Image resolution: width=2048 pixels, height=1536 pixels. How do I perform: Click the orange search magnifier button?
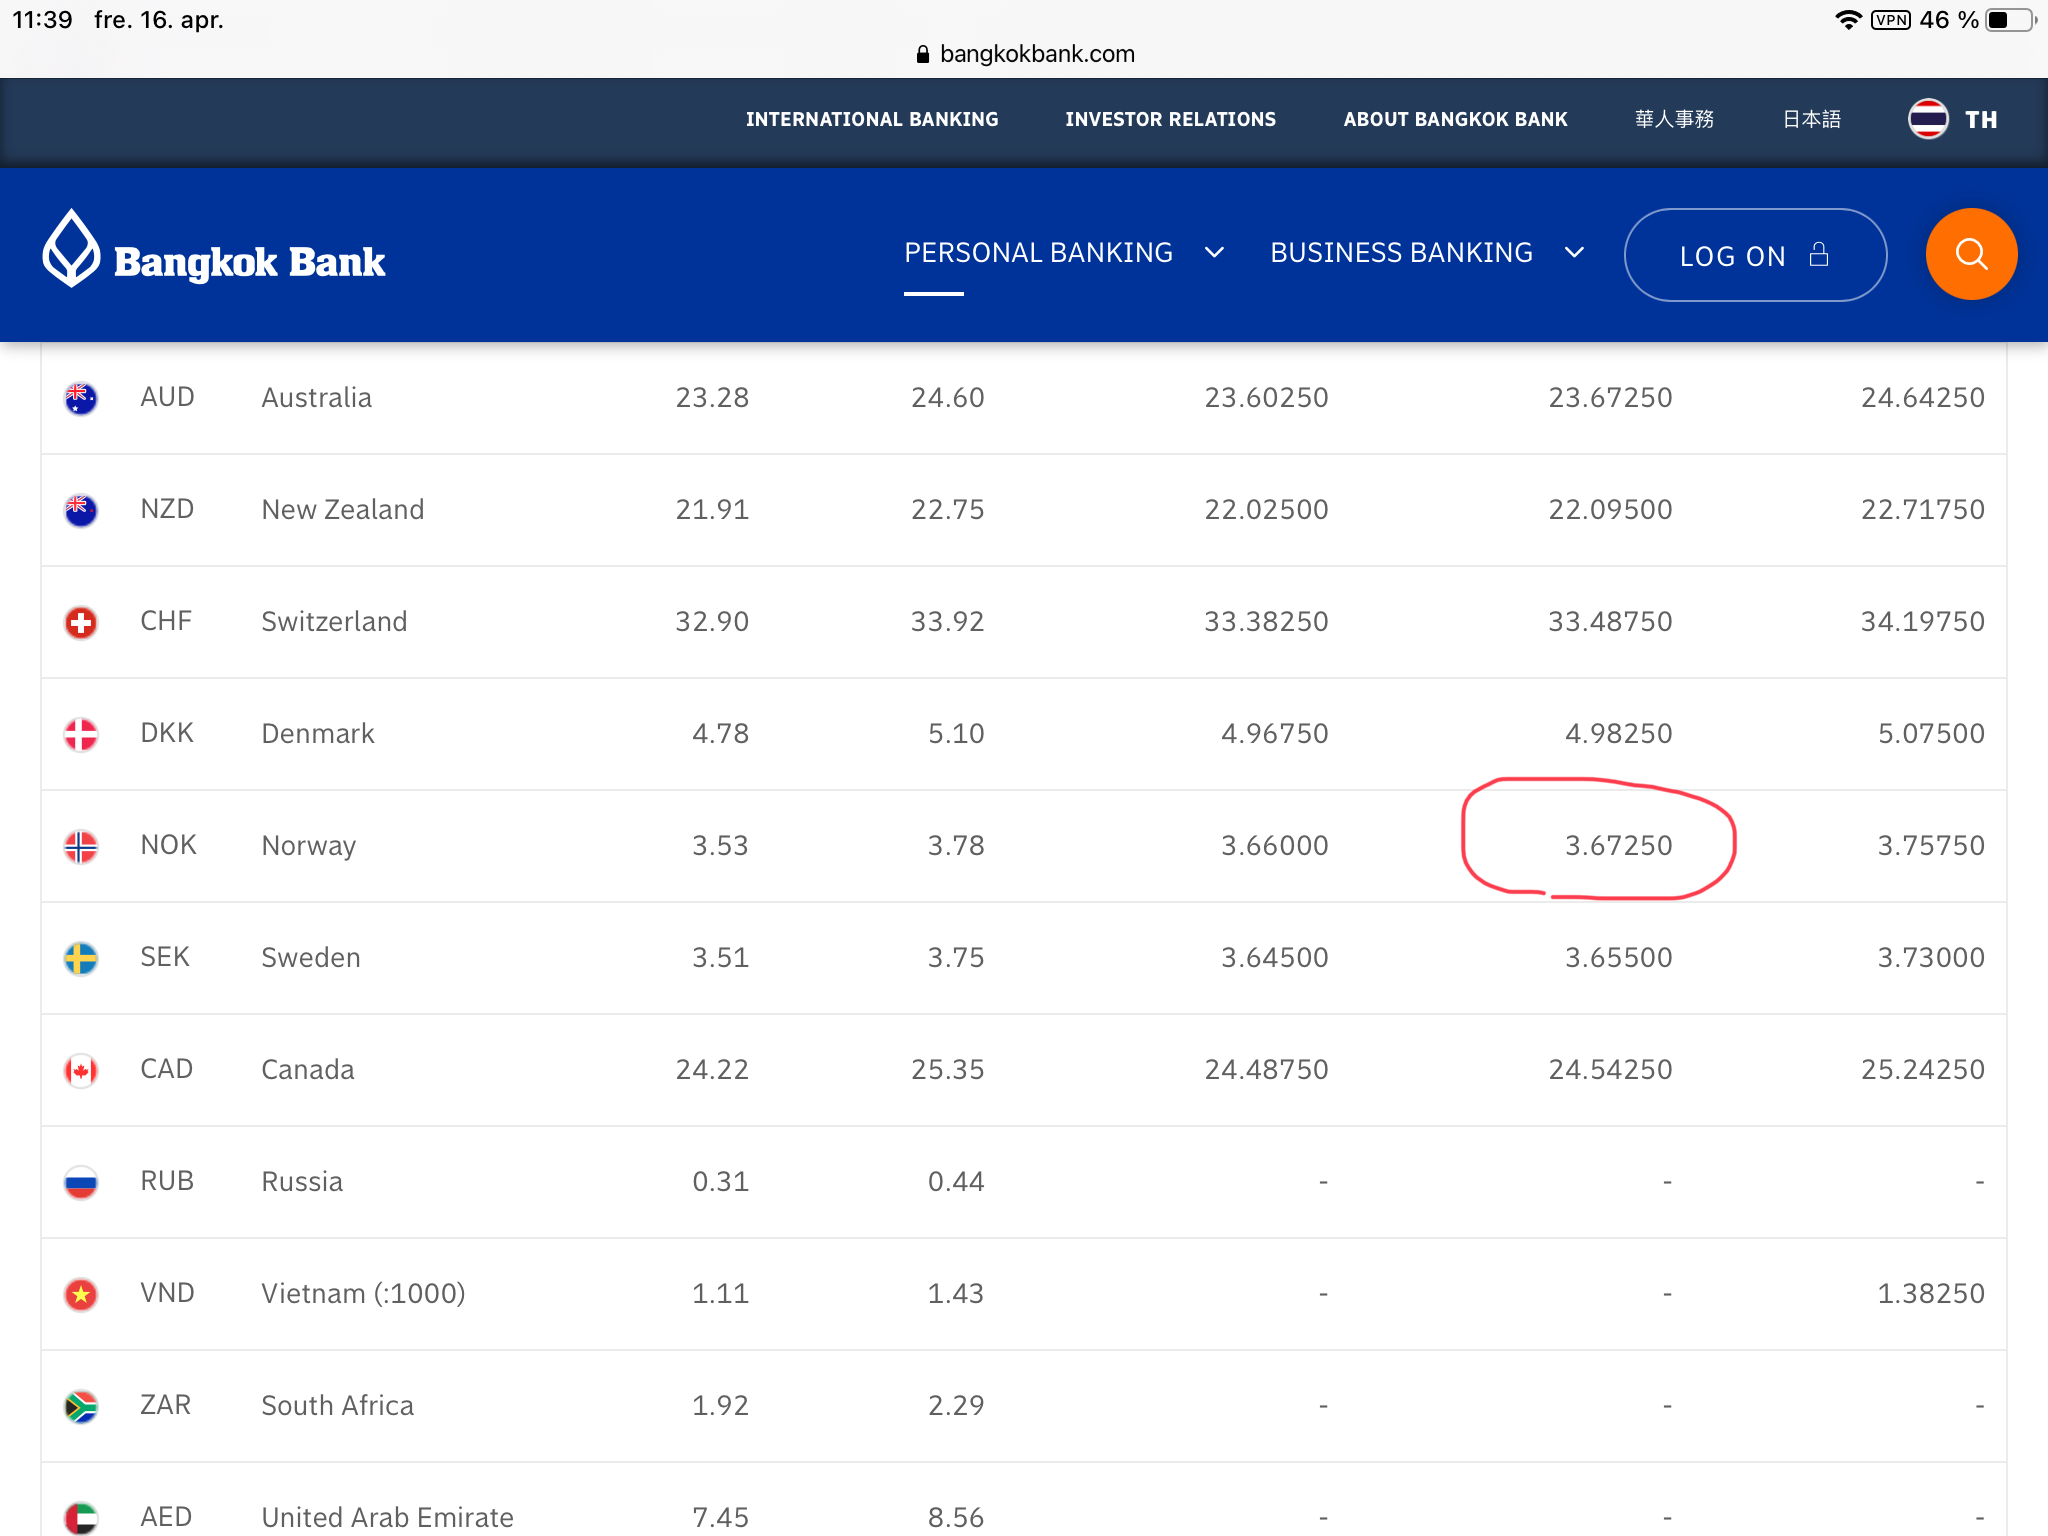1970,254
